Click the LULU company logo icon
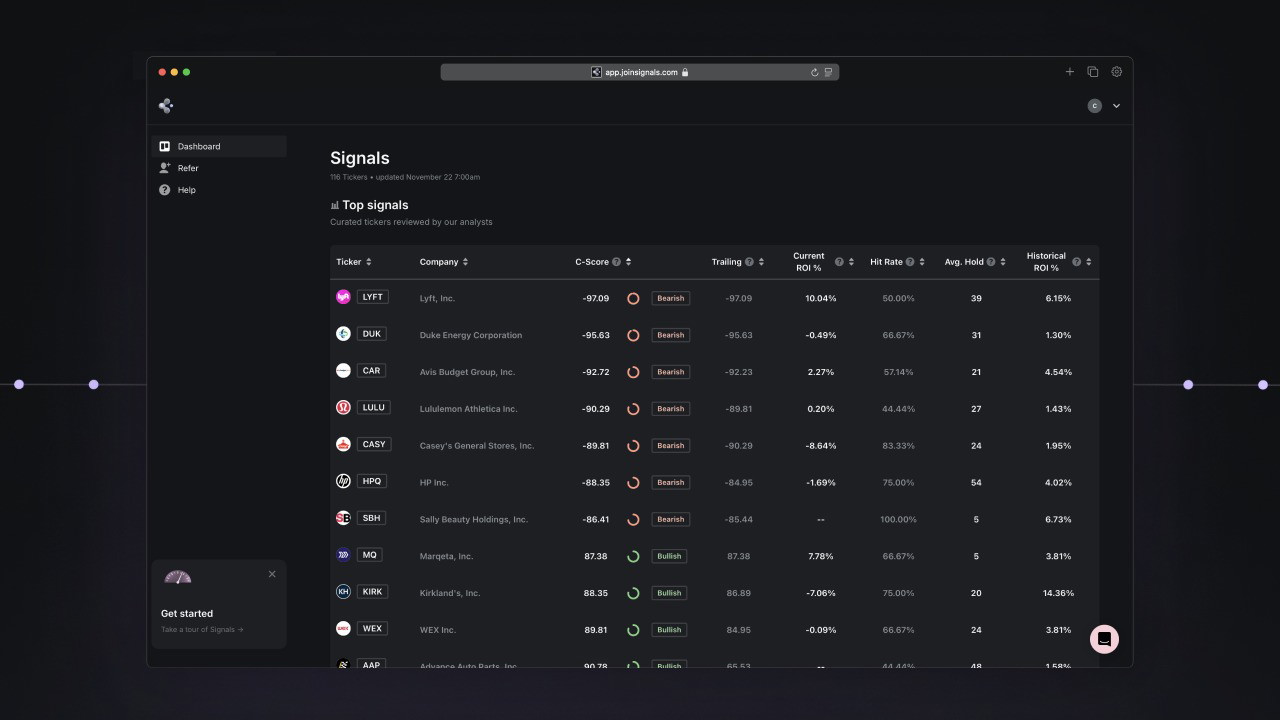The height and width of the screenshot is (720, 1280). (343, 407)
